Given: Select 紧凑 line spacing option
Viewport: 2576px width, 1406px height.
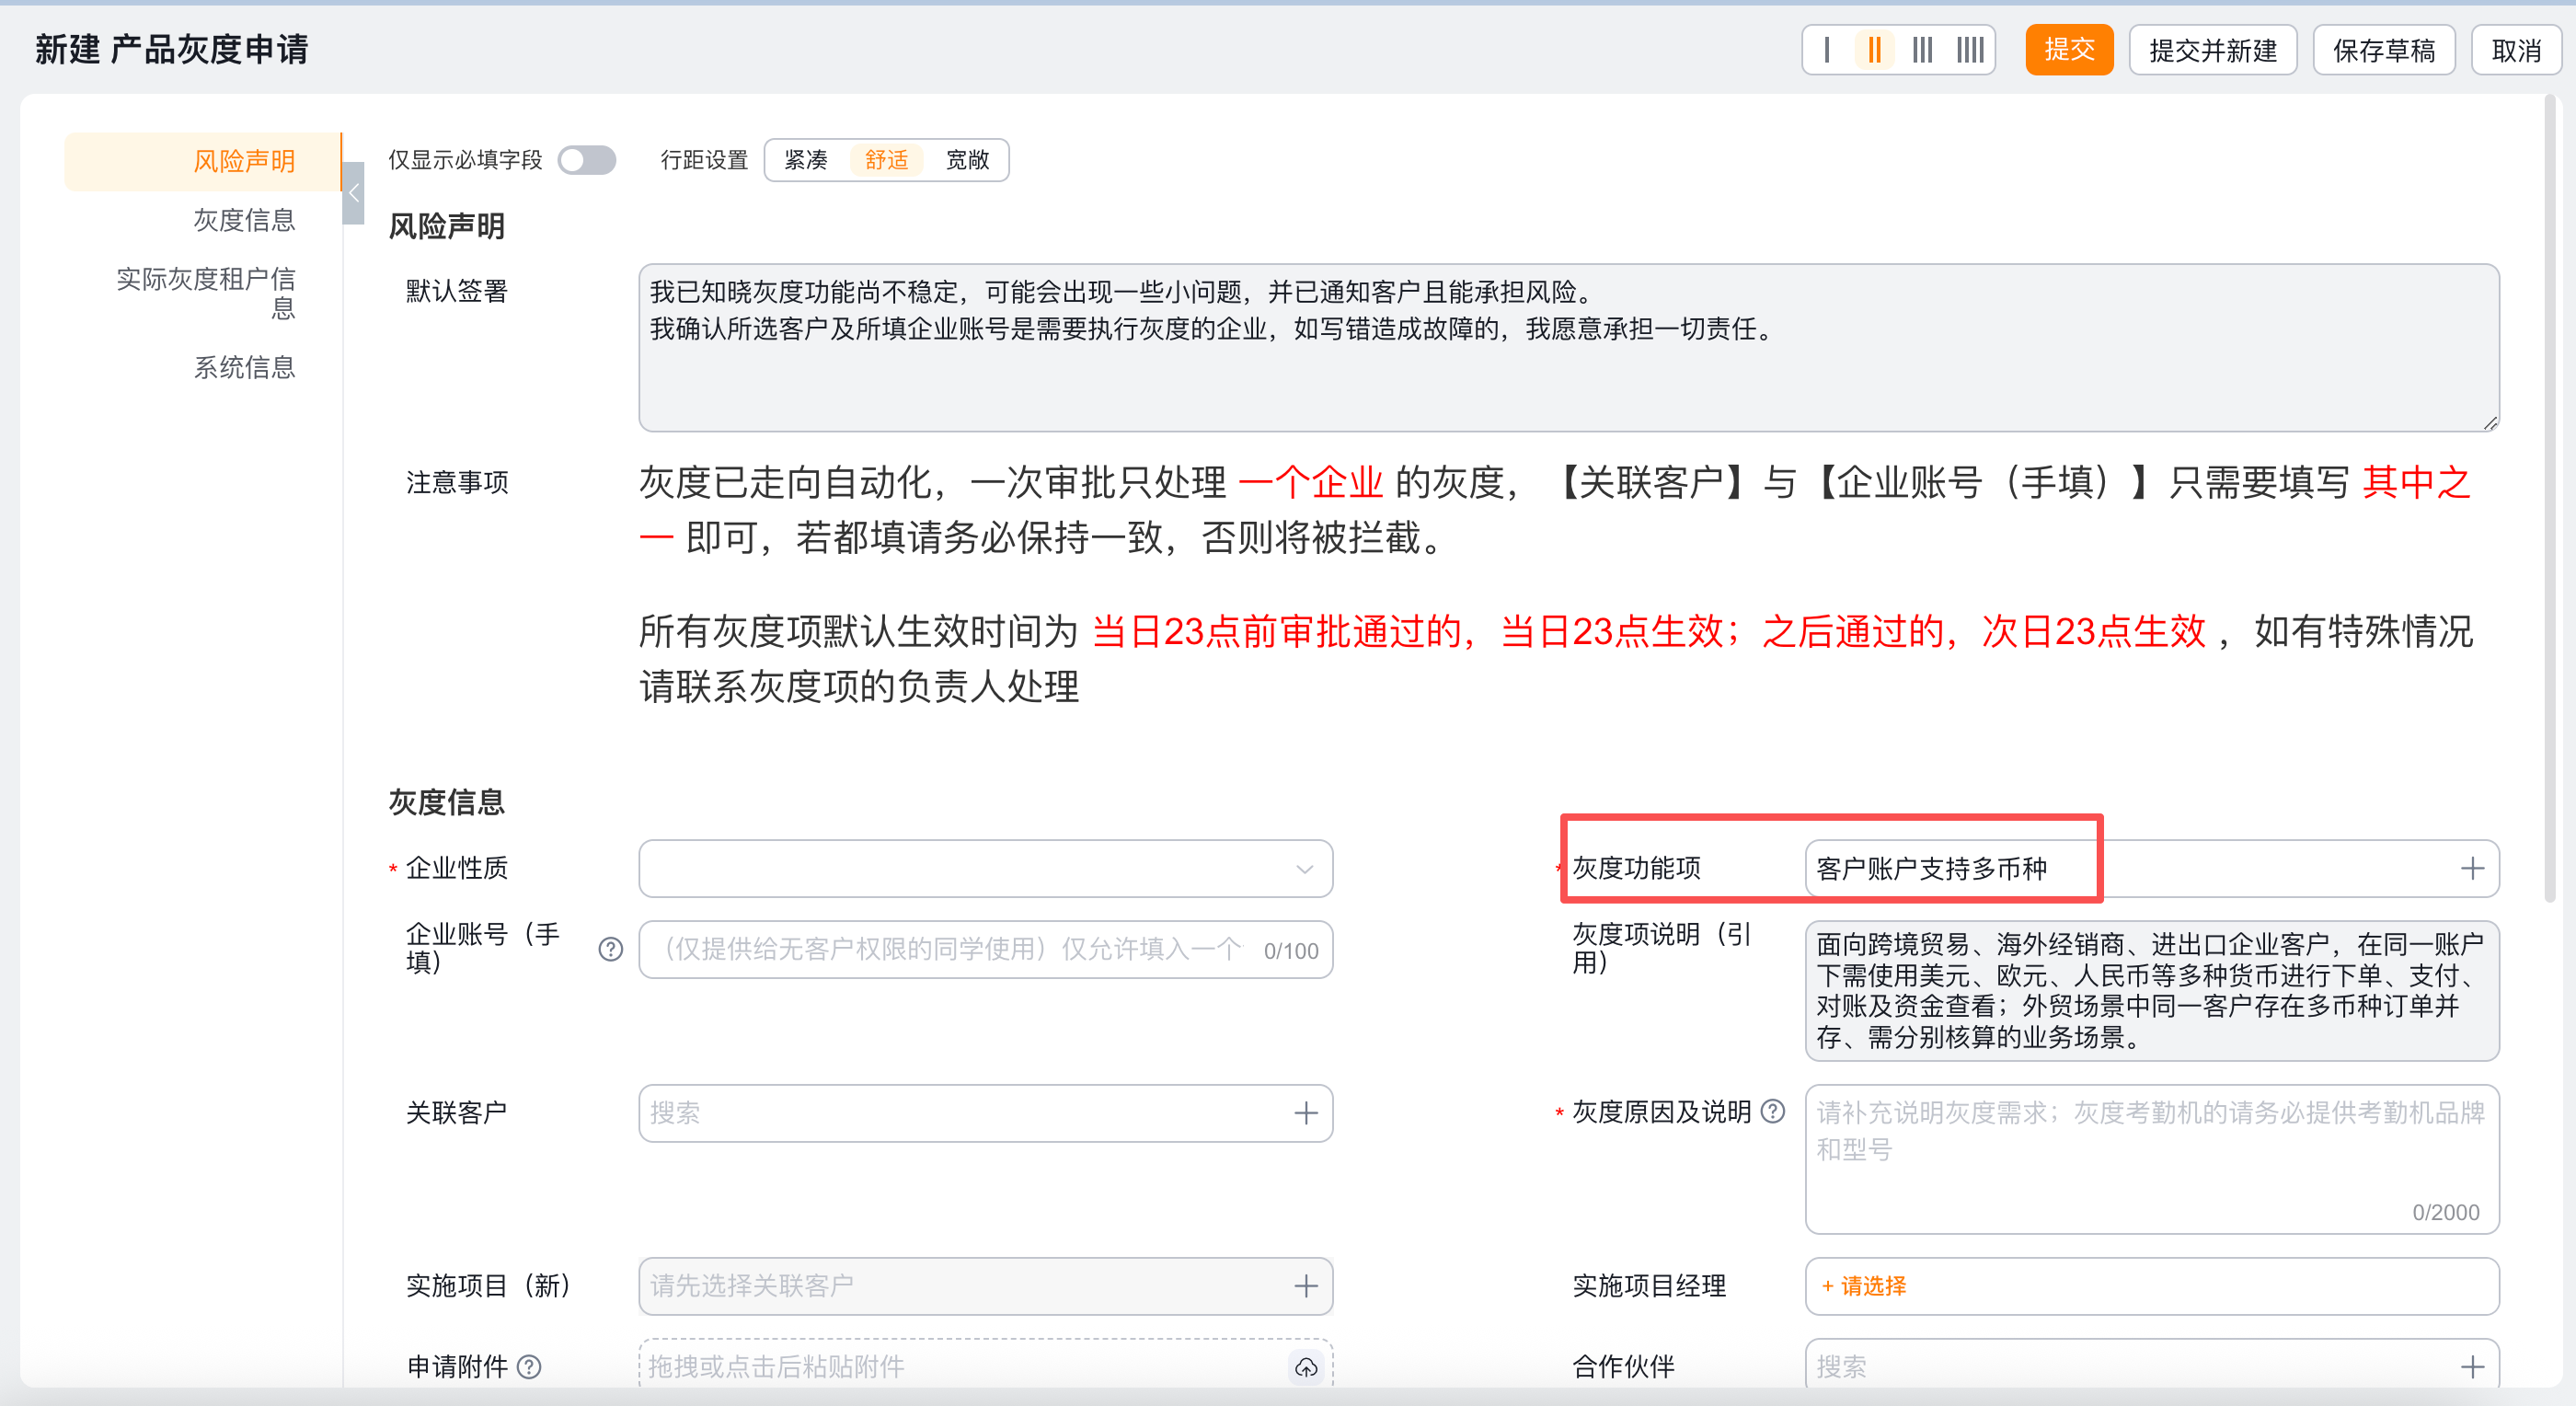Looking at the screenshot, I should pos(806,160).
